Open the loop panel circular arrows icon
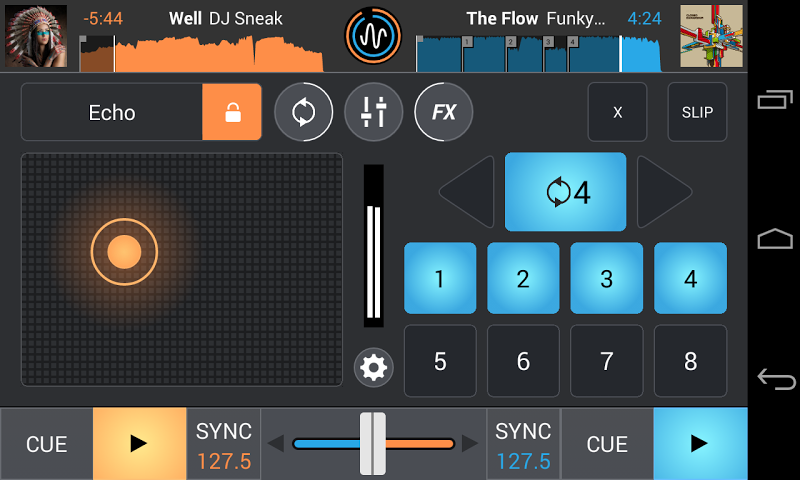 [304, 112]
